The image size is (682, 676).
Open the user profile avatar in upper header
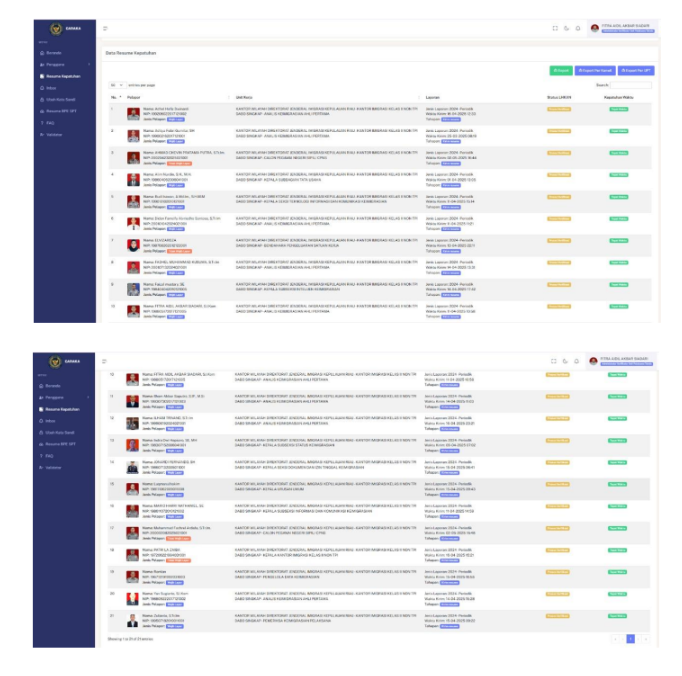[595, 28]
